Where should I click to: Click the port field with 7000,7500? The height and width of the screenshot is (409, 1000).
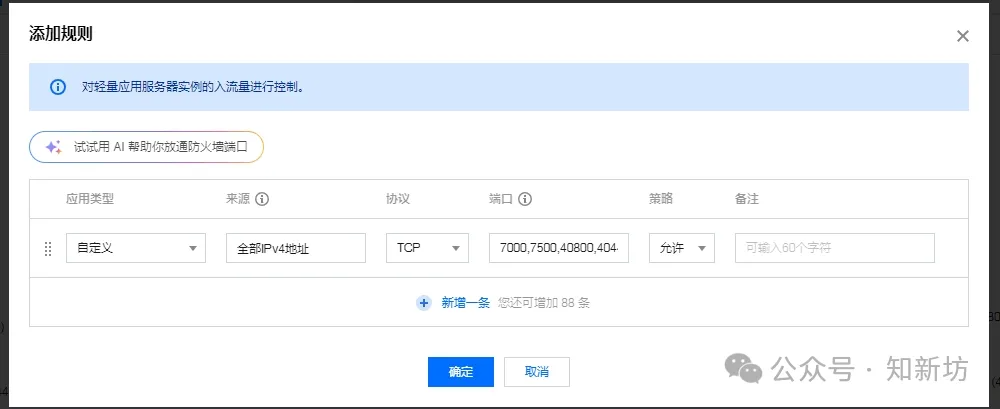tap(559, 248)
